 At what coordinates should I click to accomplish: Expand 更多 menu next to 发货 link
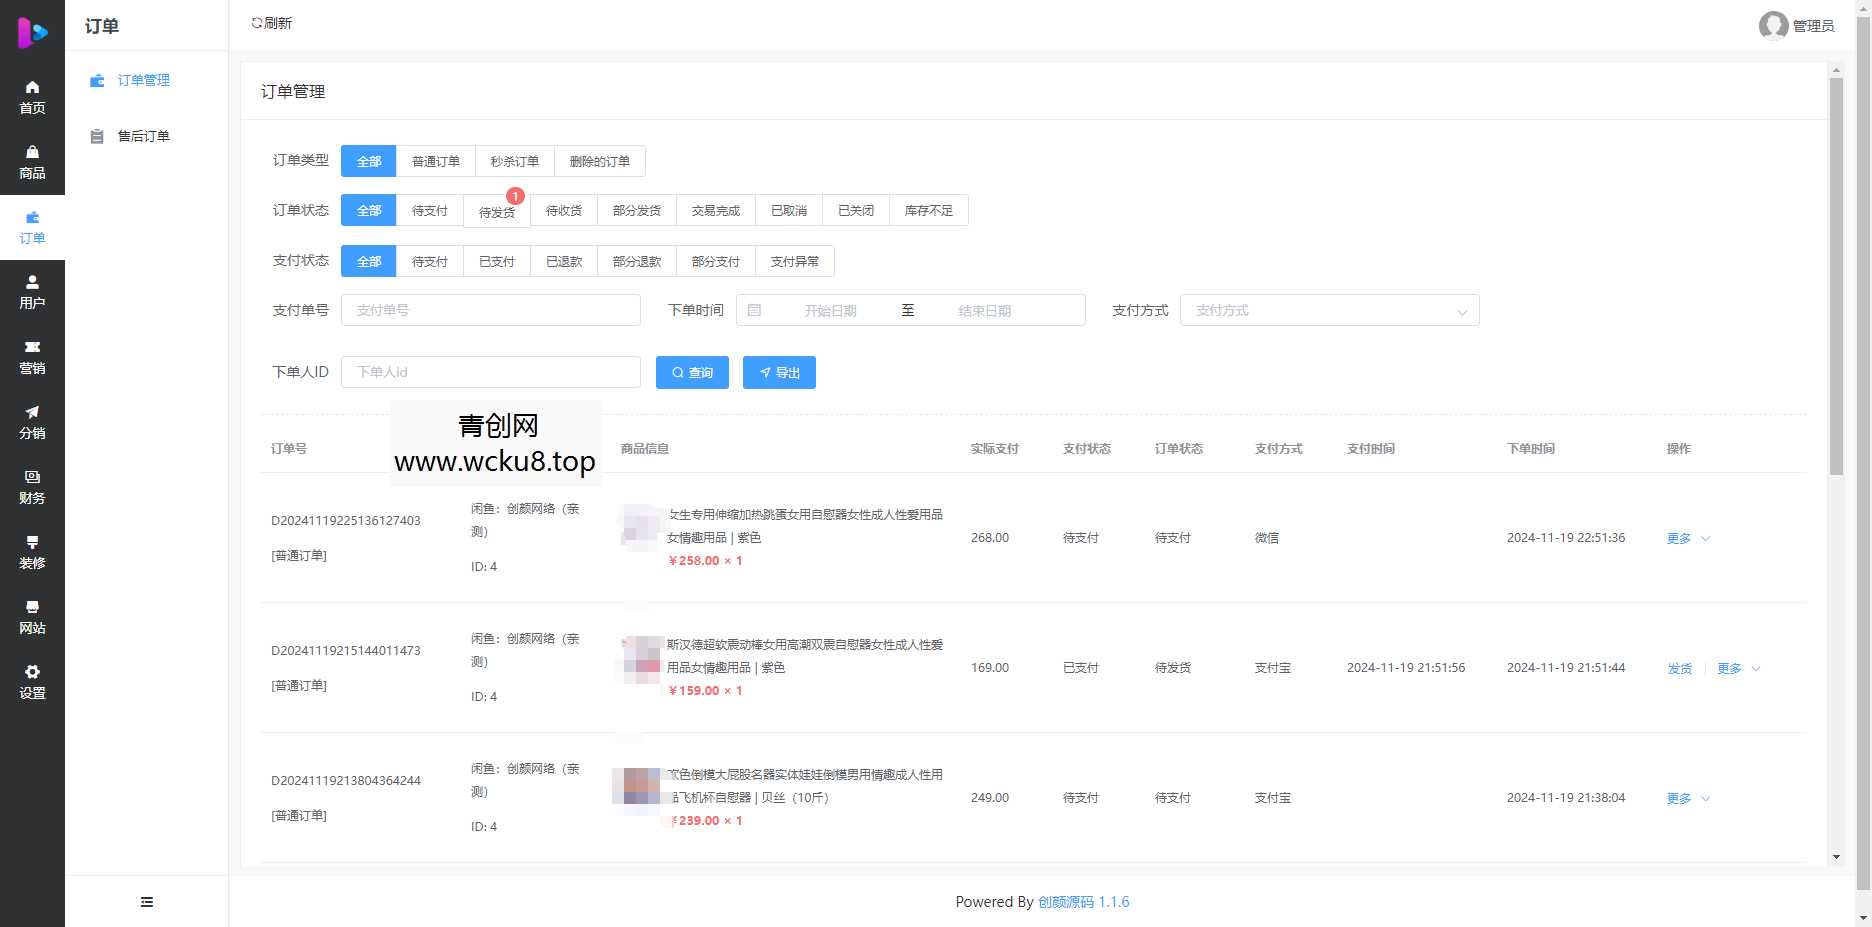pyautogui.click(x=1729, y=668)
